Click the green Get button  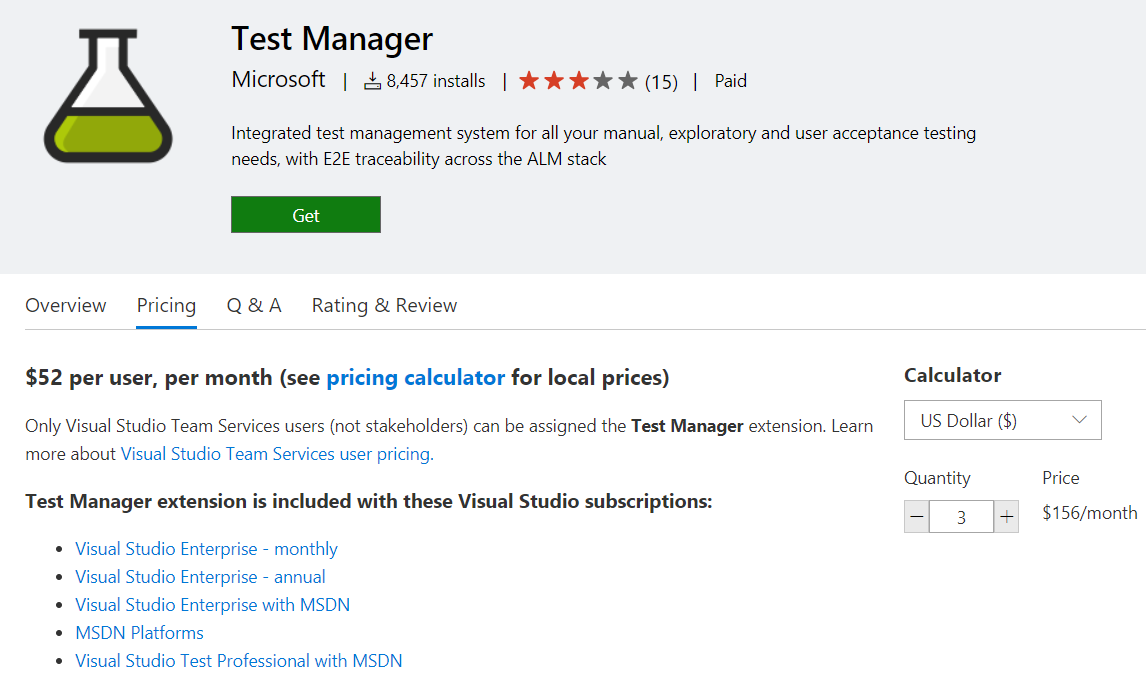point(305,214)
